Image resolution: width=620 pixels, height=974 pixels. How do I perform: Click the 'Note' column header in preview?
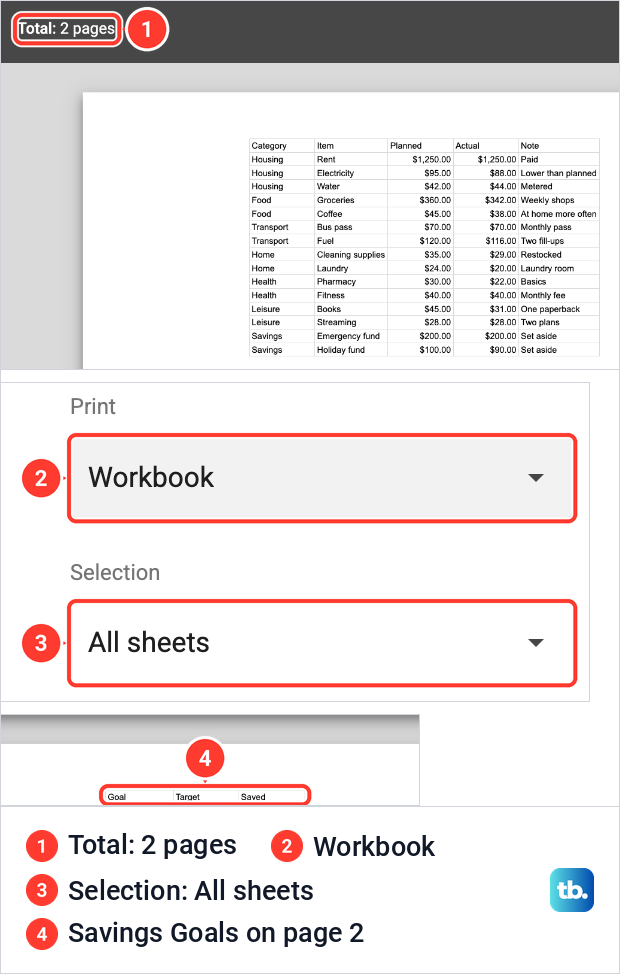(x=530, y=146)
